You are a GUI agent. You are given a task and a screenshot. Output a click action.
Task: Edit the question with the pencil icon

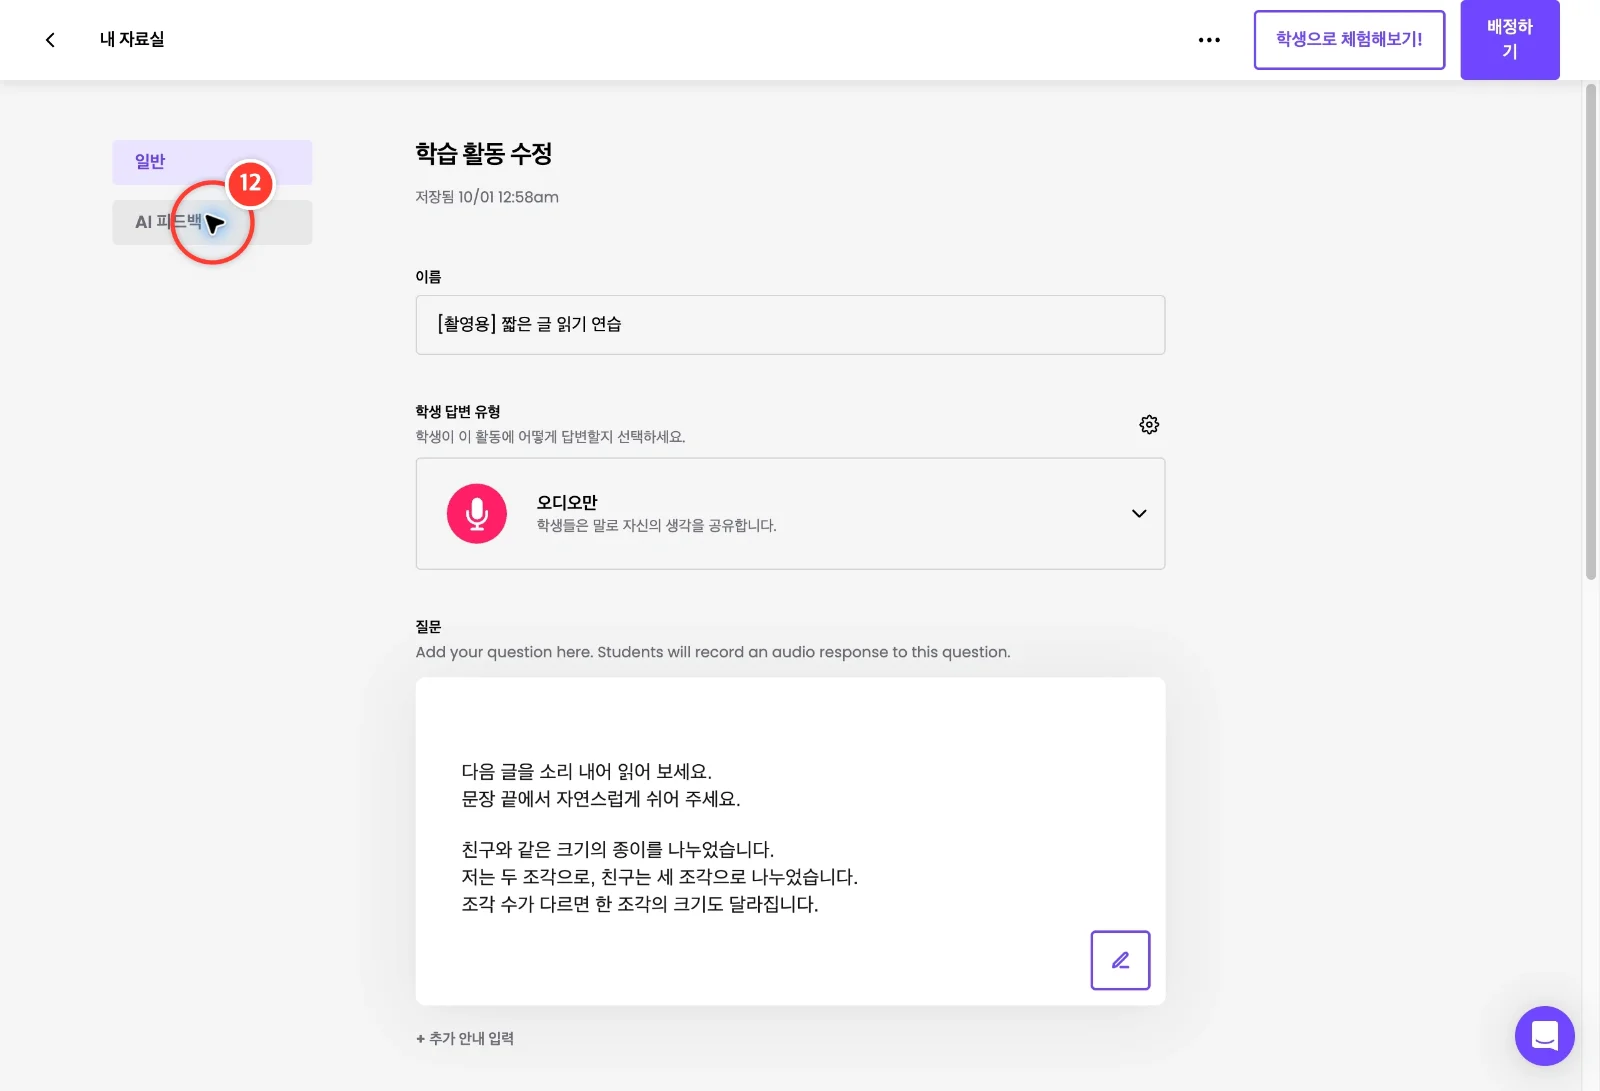pyautogui.click(x=1120, y=960)
